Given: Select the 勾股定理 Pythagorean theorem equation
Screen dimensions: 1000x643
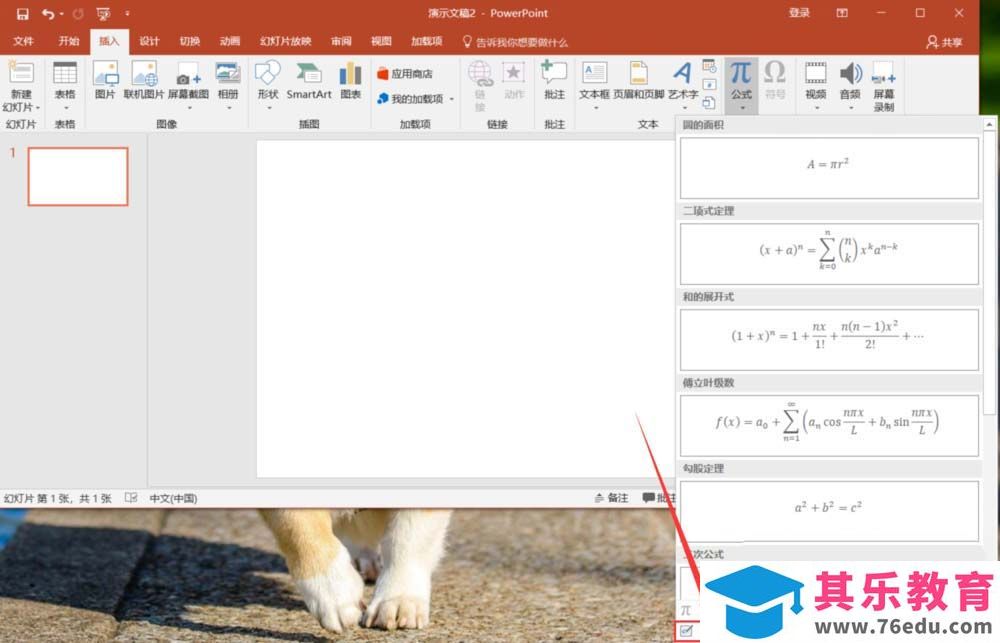Looking at the screenshot, I should point(829,511).
